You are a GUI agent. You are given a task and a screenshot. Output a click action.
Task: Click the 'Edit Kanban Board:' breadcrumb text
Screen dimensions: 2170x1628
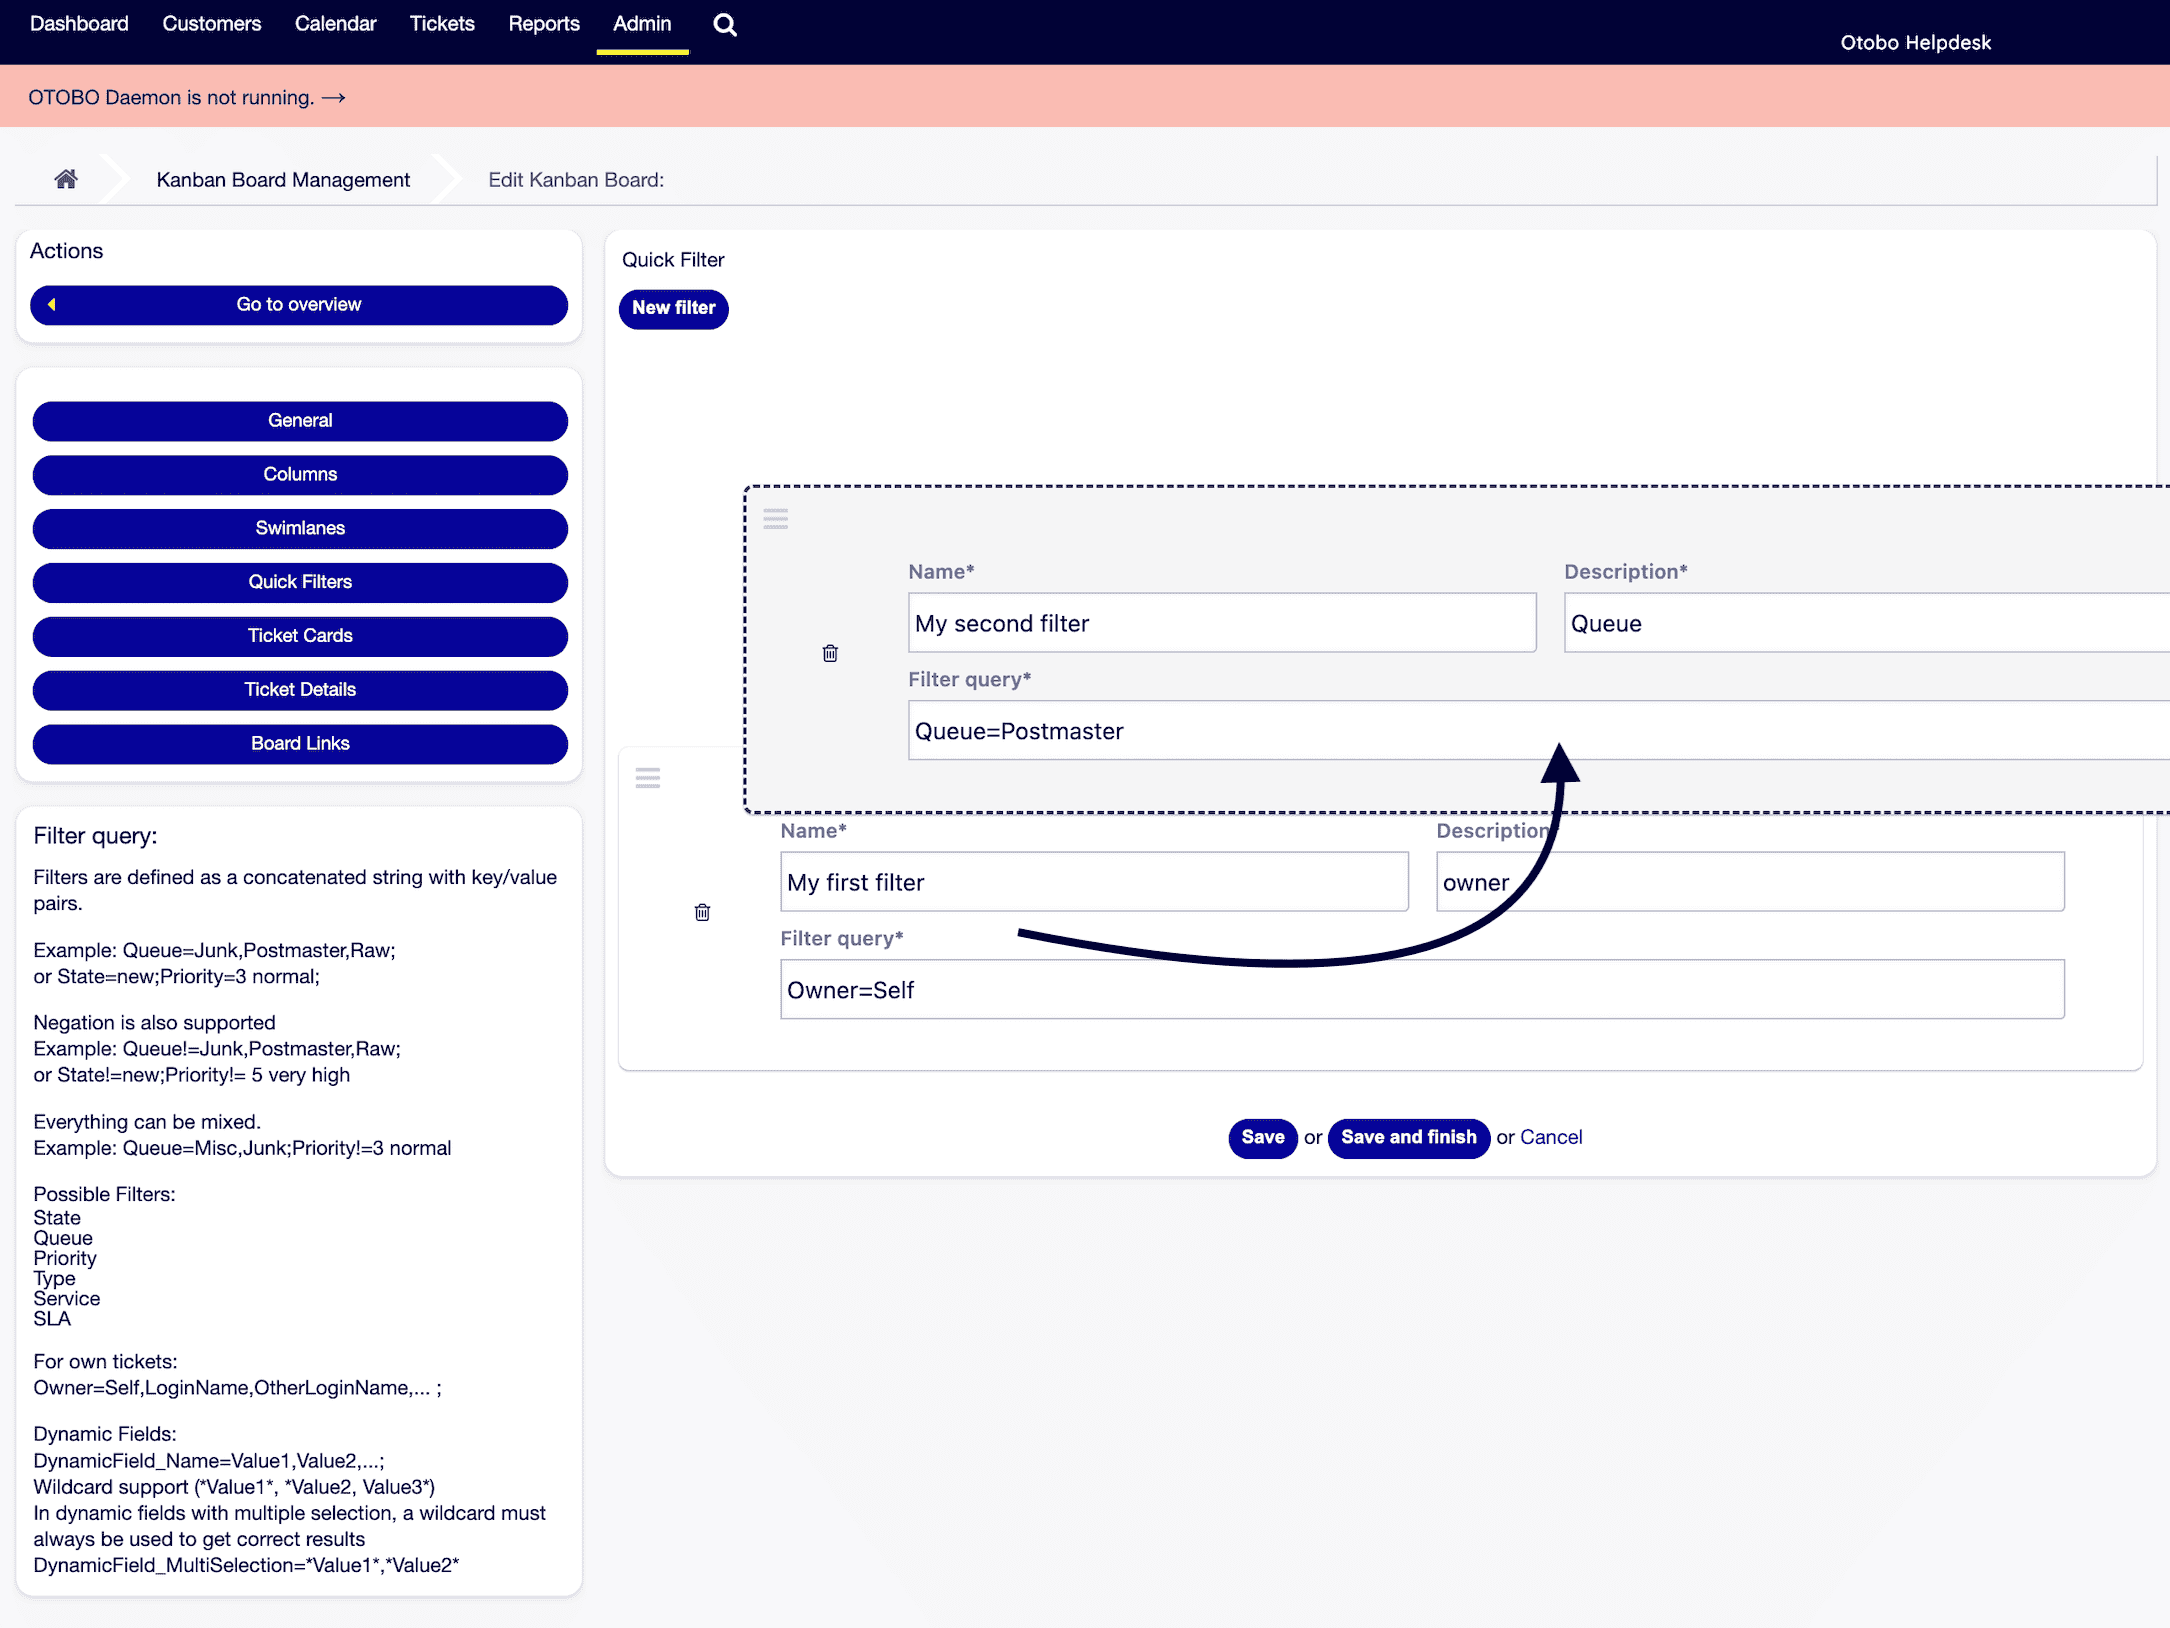pos(576,180)
